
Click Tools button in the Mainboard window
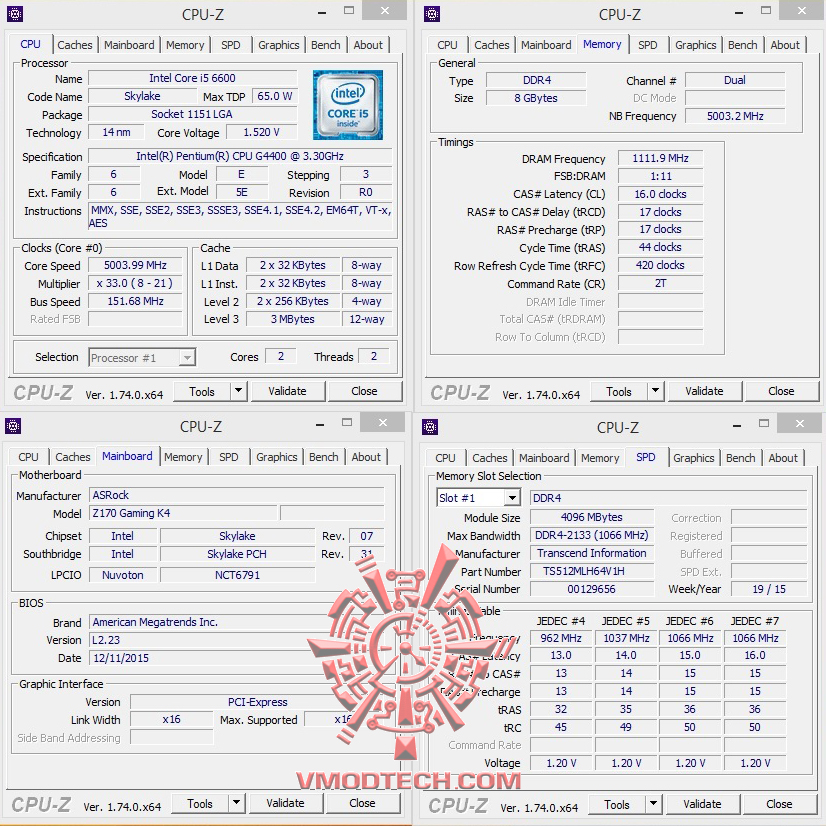200,803
